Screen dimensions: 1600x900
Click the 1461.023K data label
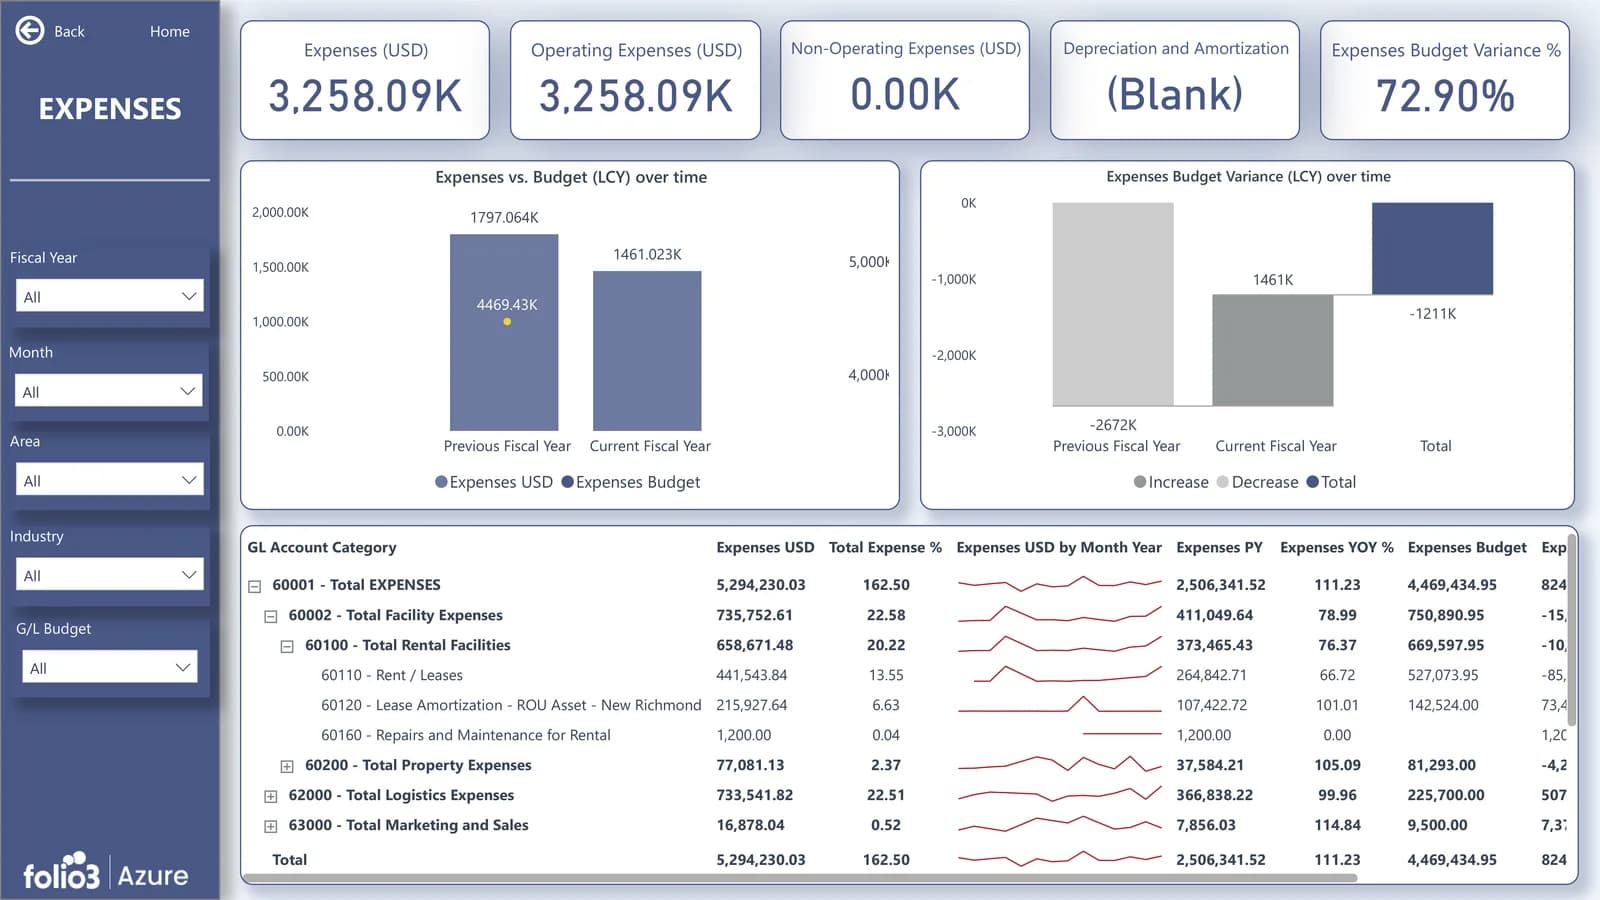(x=647, y=254)
